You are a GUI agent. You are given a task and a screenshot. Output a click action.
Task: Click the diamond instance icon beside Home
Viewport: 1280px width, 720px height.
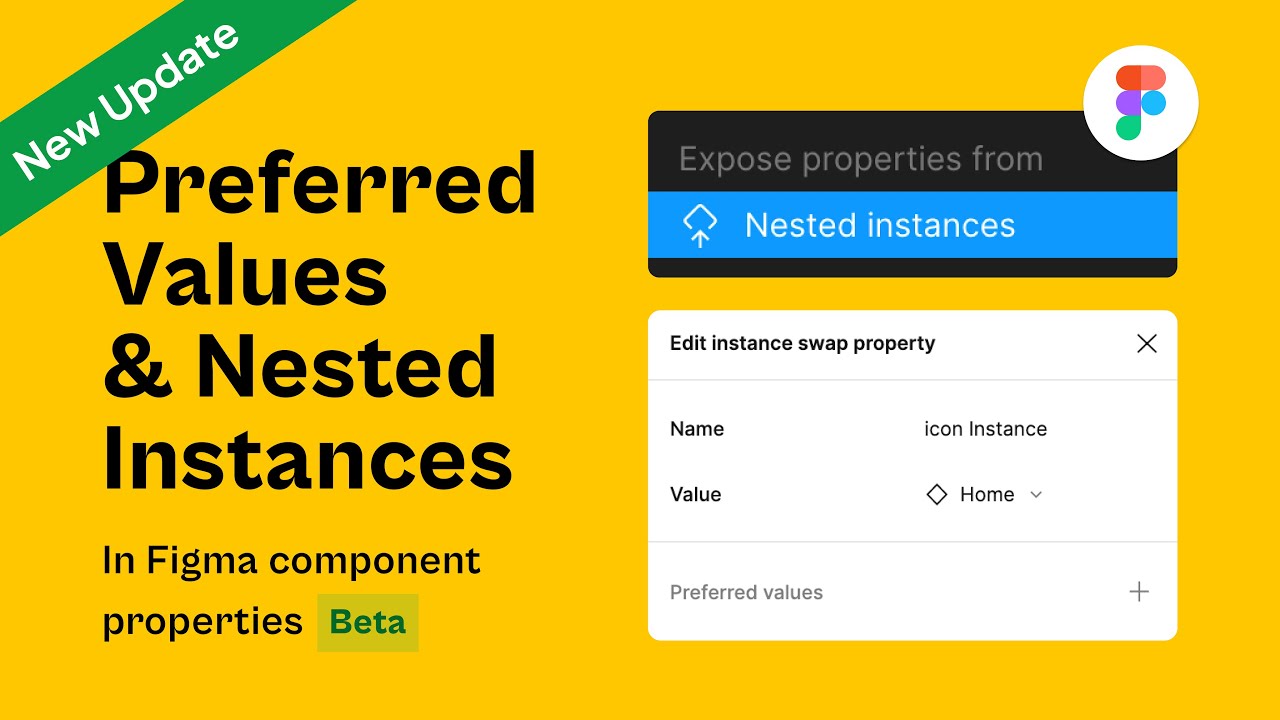tap(936, 495)
